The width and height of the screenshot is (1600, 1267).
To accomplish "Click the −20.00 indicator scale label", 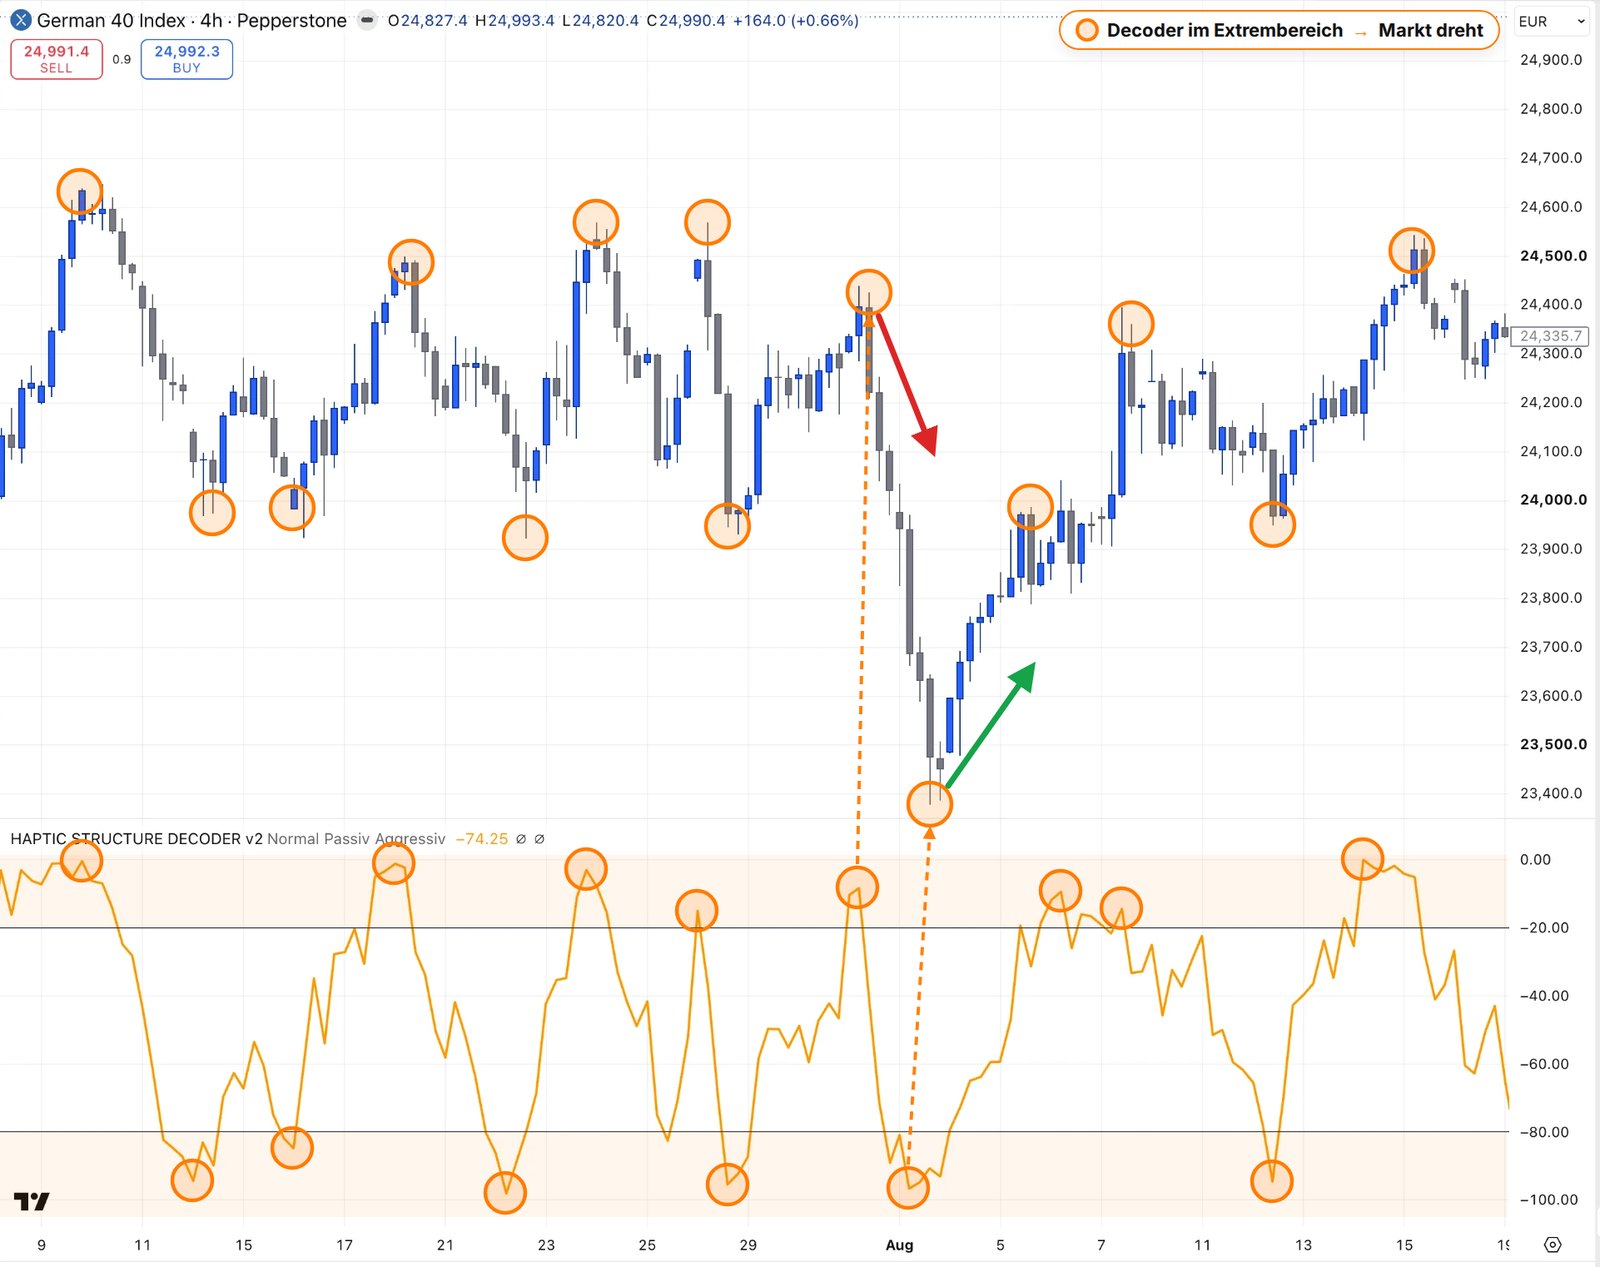I will click(x=1544, y=927).
